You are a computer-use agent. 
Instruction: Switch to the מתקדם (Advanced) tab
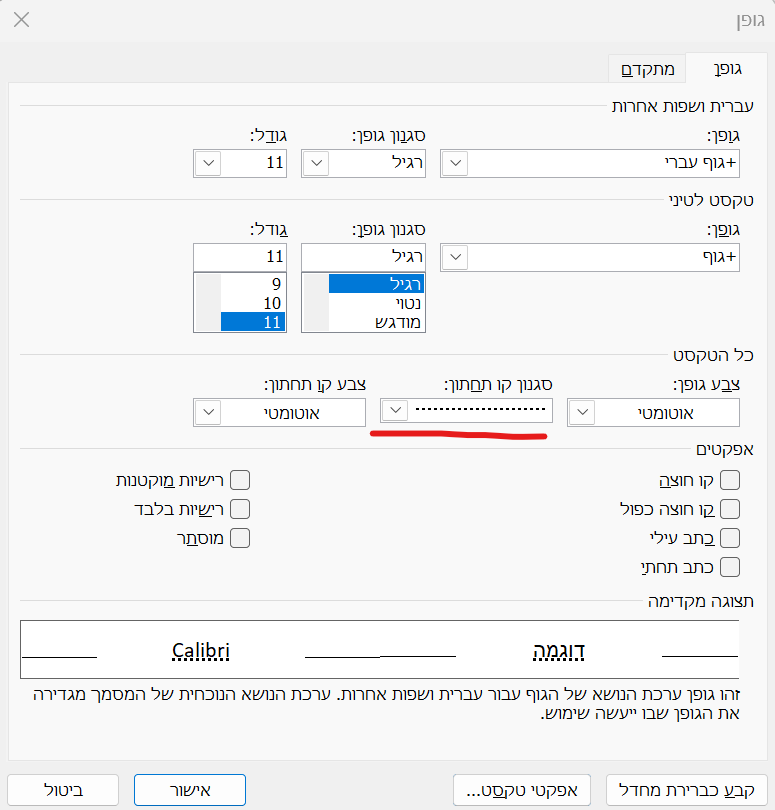(645, 68)
